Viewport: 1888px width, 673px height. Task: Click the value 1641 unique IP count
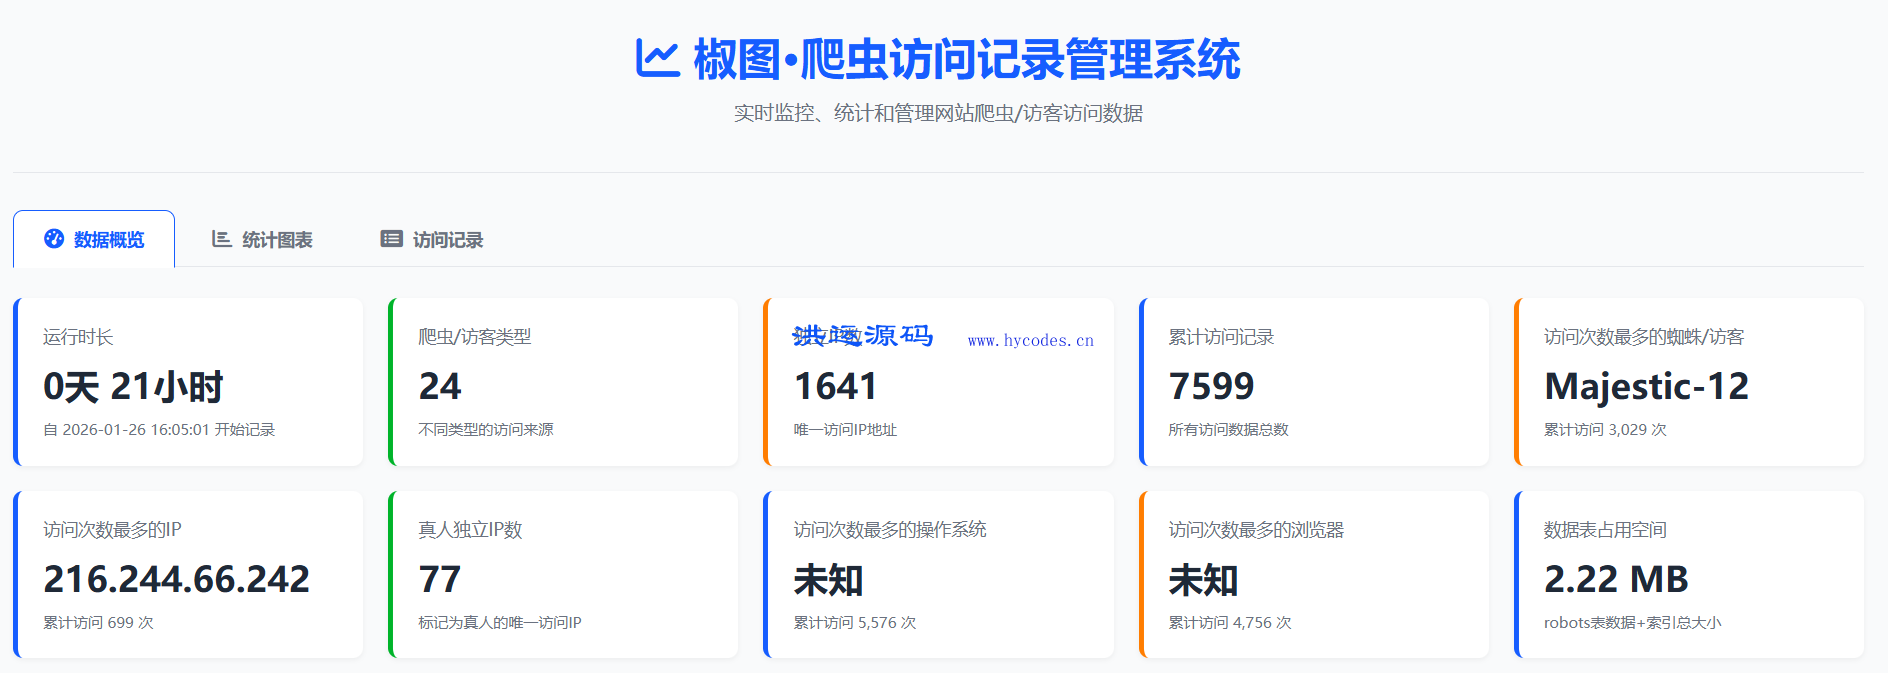[x=835, y=386]
